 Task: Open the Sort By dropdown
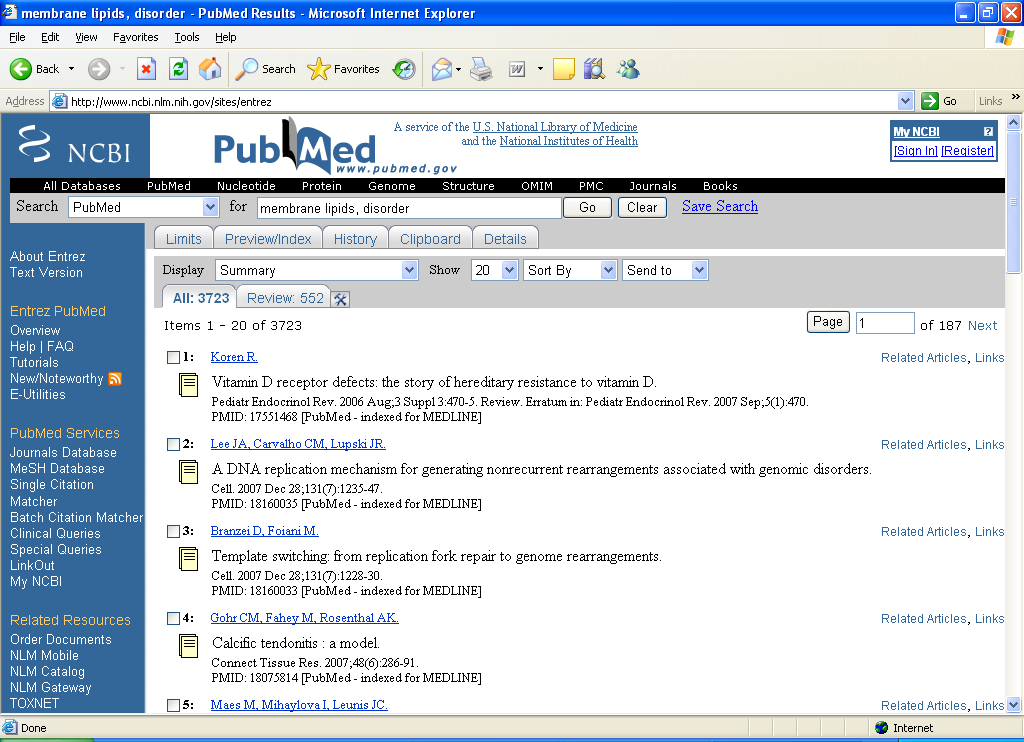click(x=569, y=270)
